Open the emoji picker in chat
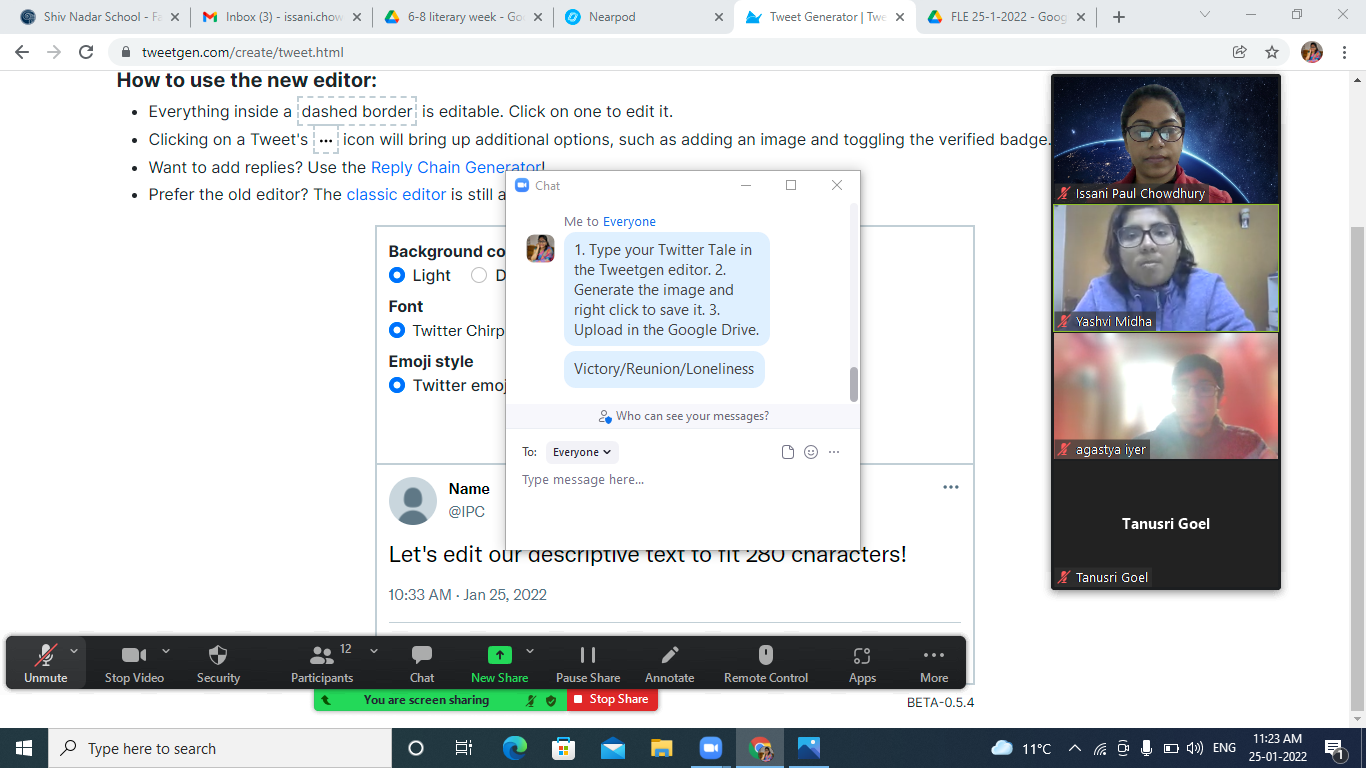This screenshot has height=768, width=1366. [811, 452]
